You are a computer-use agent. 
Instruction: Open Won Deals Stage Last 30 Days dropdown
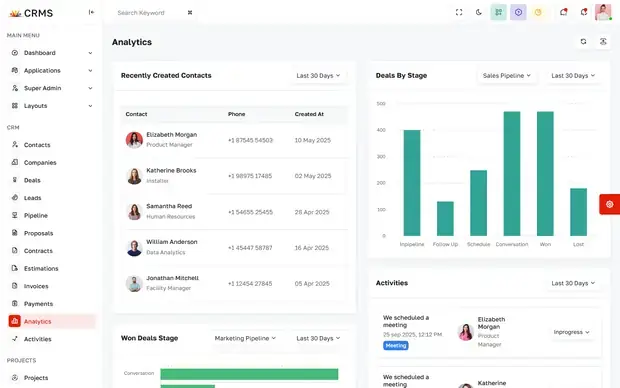(318, 338)
